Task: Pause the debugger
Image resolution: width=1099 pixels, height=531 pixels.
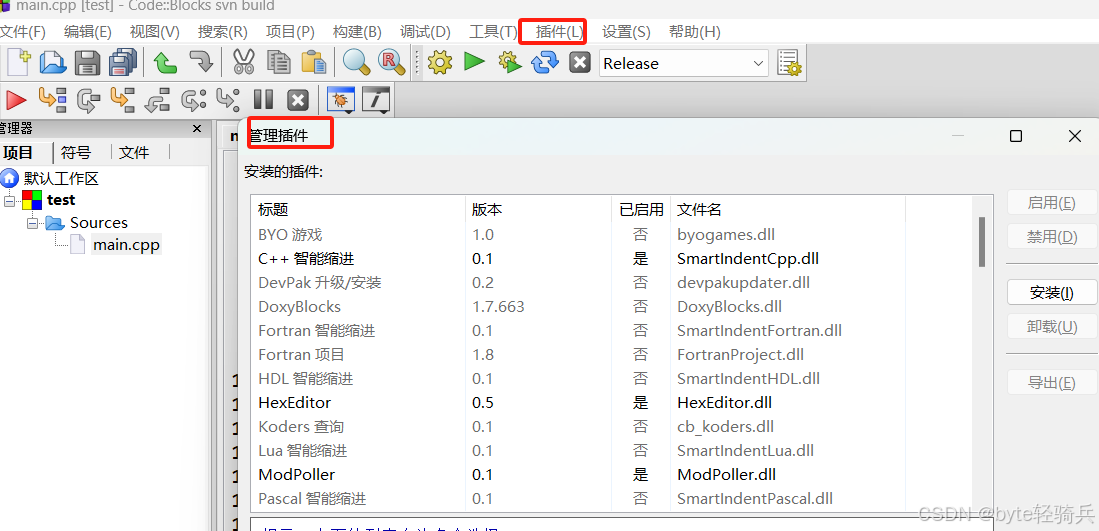Action: (x=264, y=100)
